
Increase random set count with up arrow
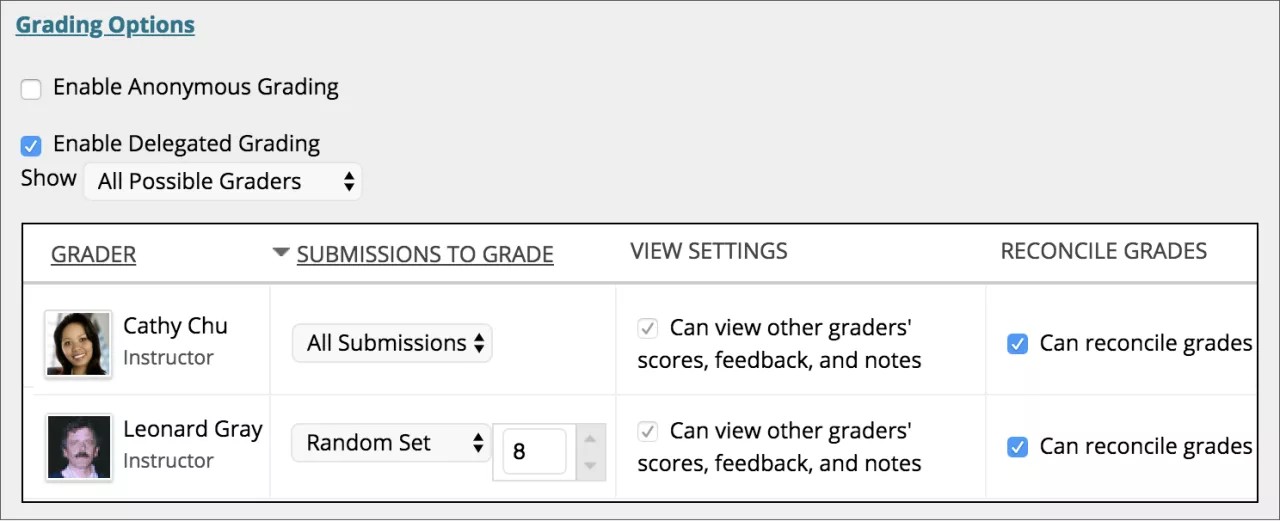[x=590, y=439]
